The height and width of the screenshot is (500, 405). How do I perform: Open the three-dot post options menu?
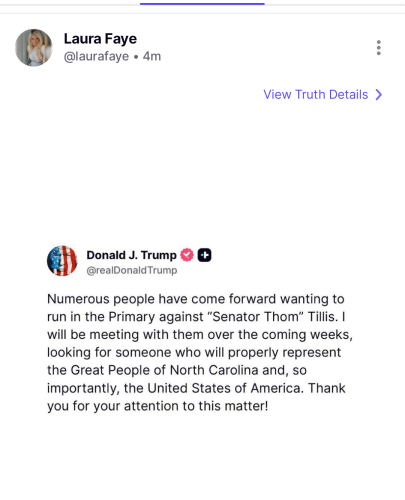[378, 48]
